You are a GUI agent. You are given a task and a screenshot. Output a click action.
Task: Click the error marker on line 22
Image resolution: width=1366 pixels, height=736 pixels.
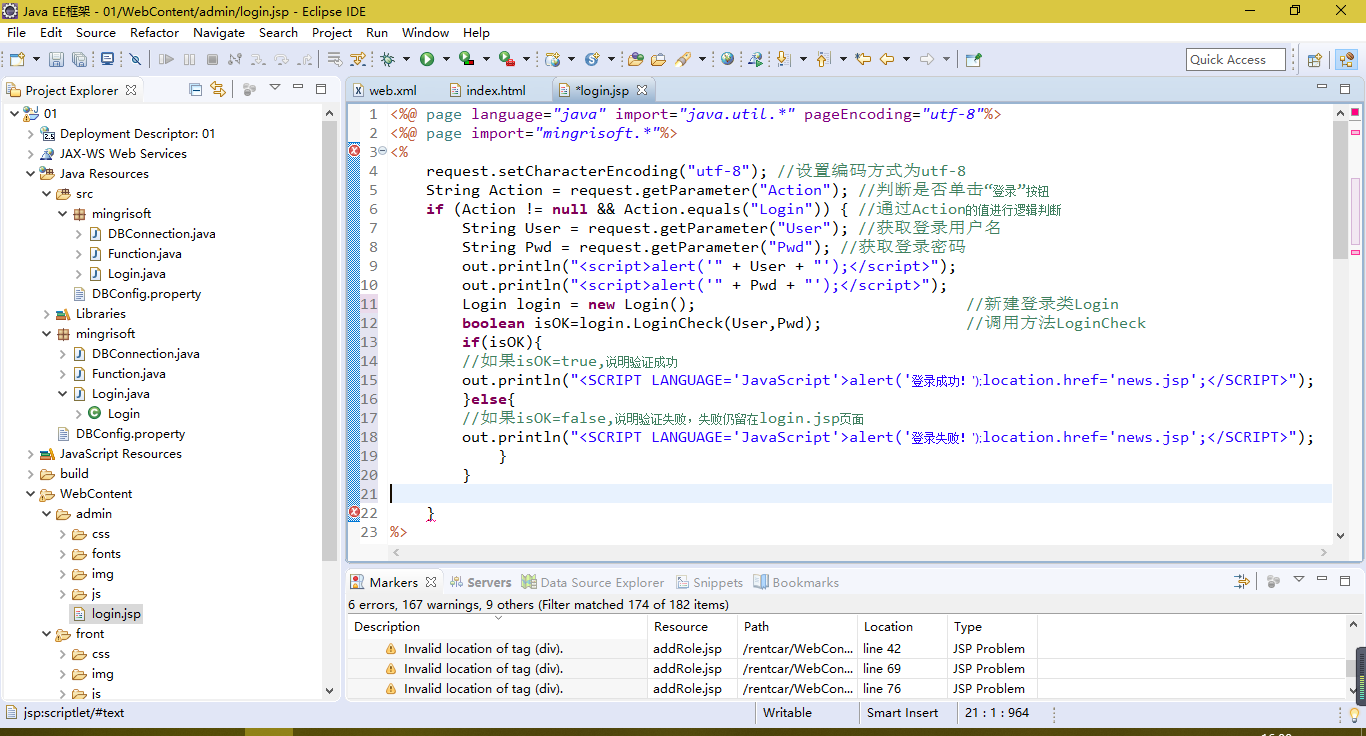tap(353, 512)
